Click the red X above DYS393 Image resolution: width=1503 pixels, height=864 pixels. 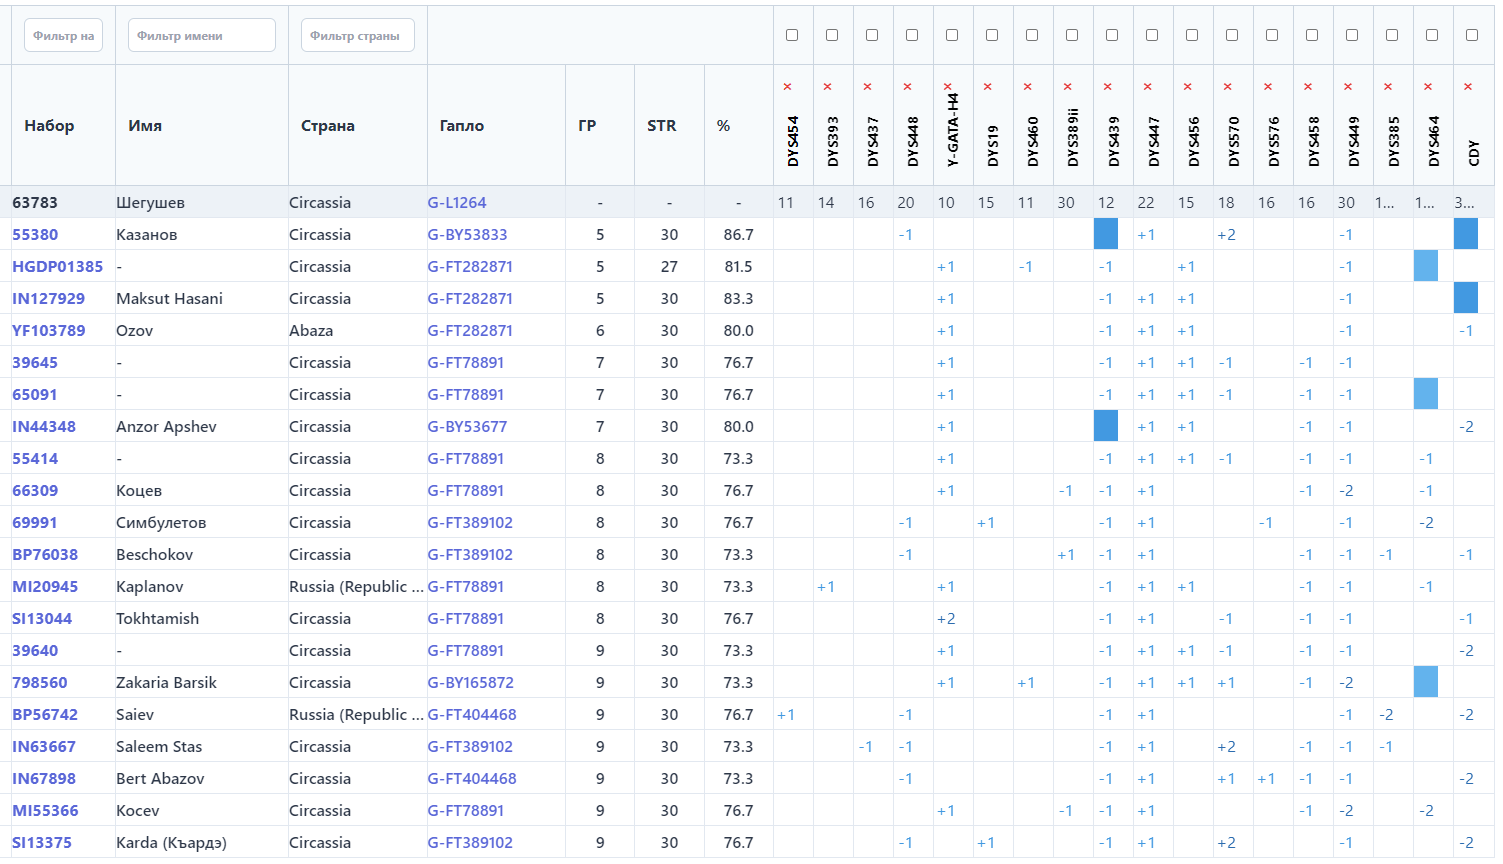coord(827,87)
